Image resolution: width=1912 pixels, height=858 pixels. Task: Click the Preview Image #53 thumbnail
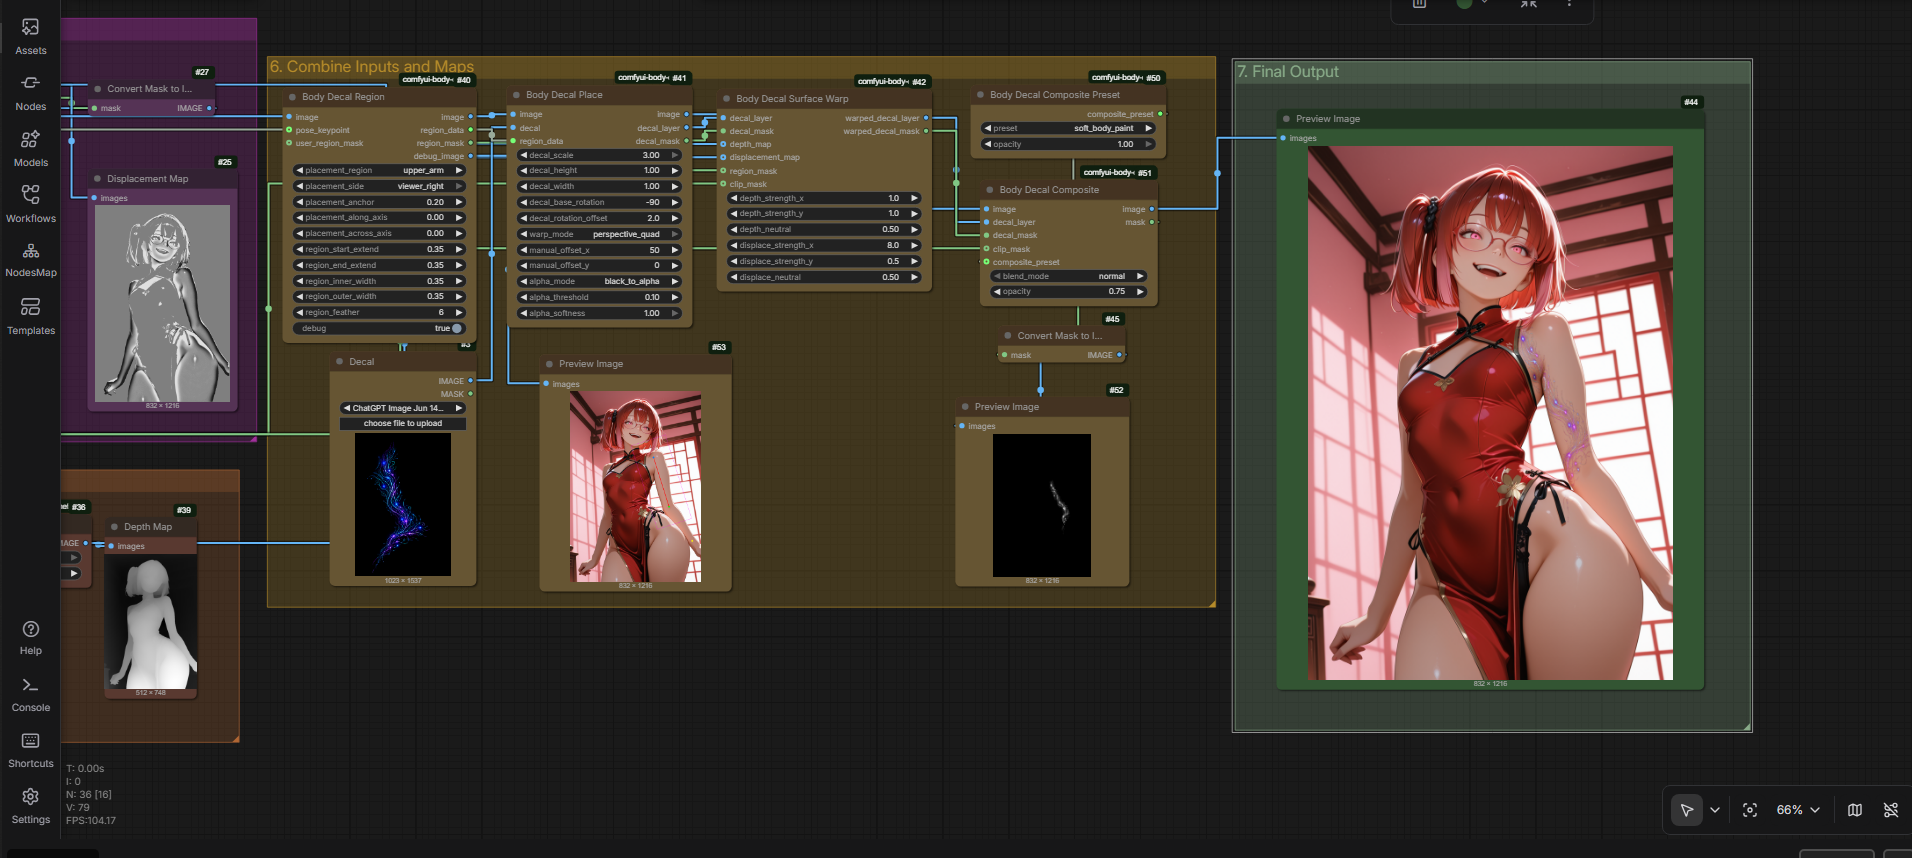(635, 486)
